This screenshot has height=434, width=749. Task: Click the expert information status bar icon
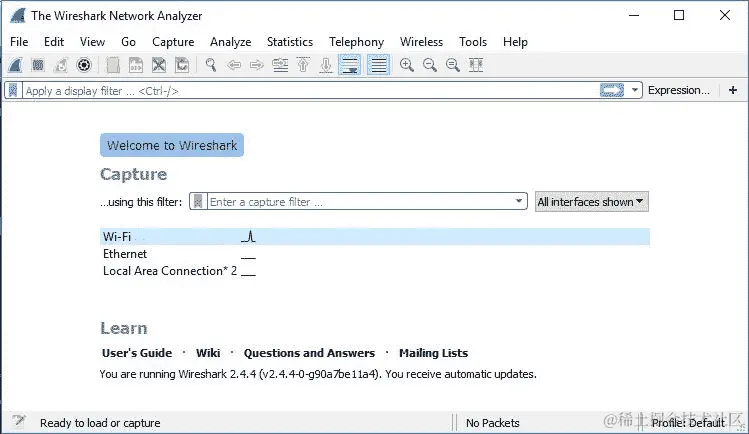(x=19, y=421)
